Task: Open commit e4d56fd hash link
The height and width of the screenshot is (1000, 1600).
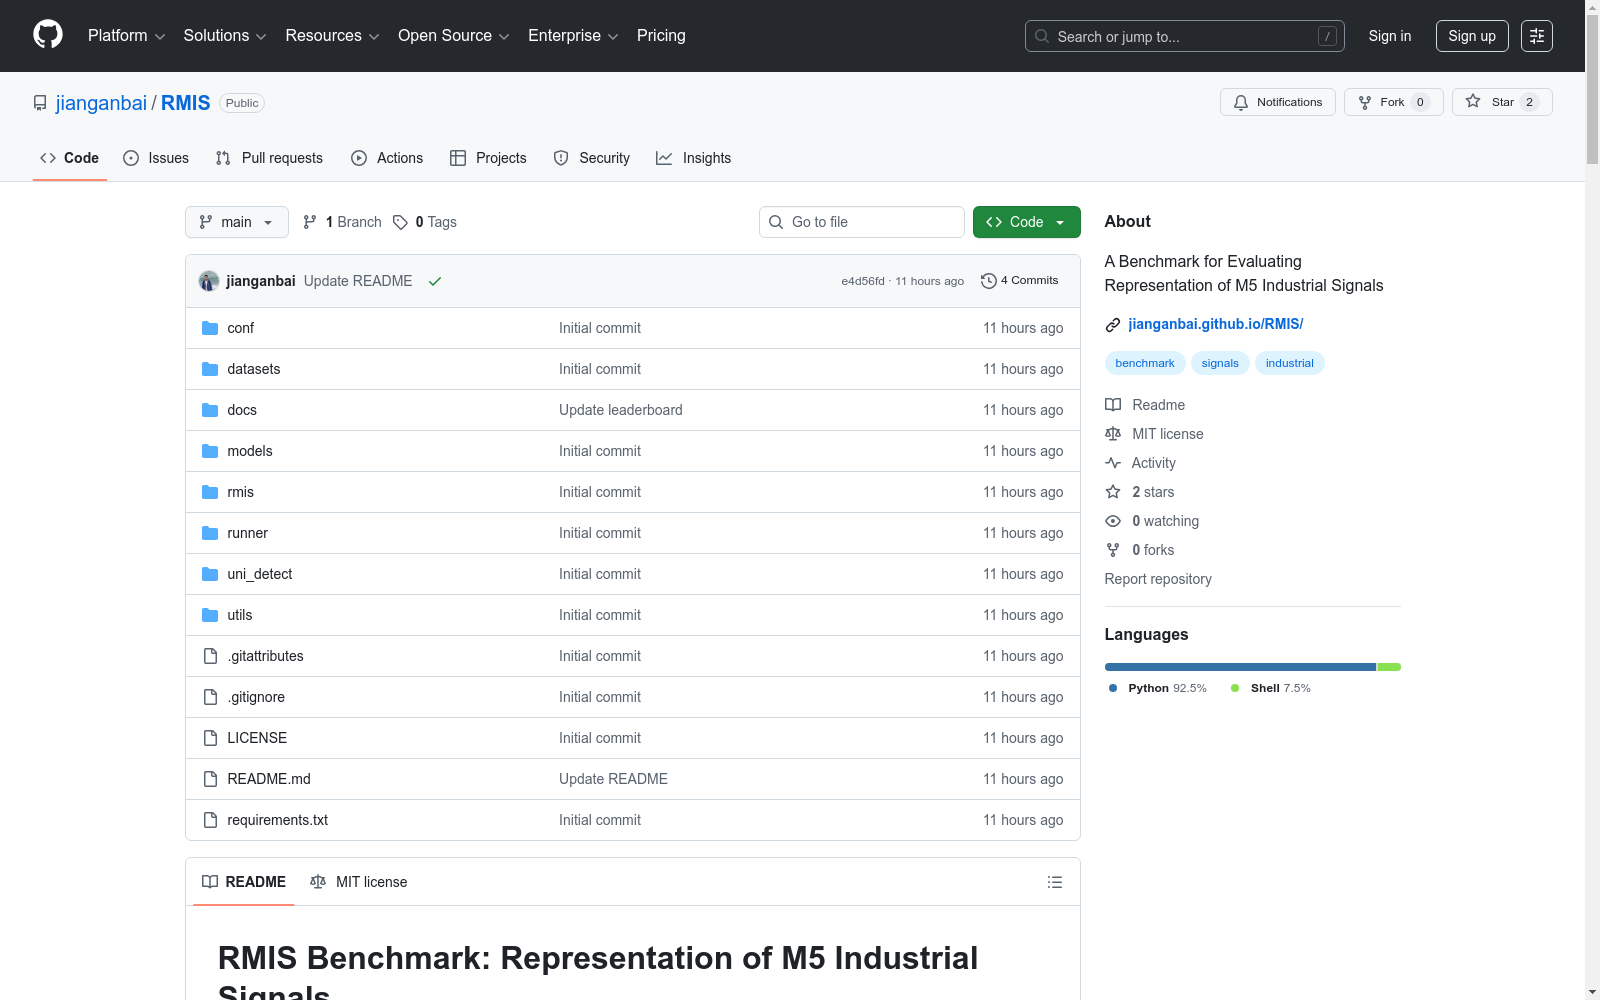Action: click(x=863, y=281)
